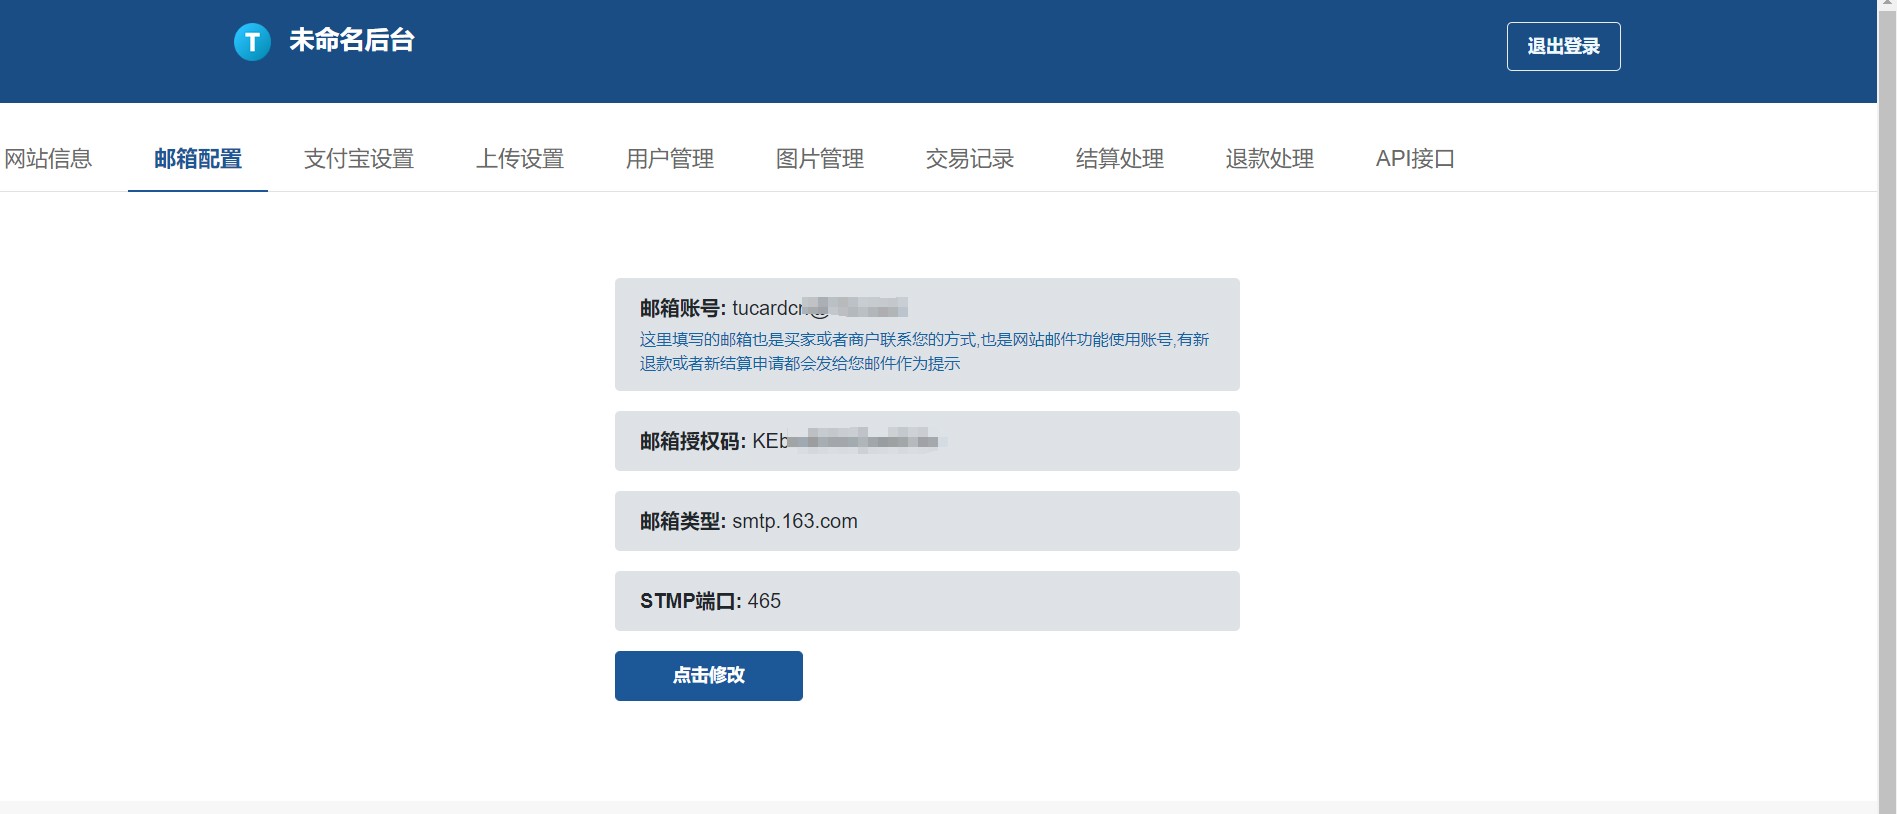Image resolution: width=1897 pixels, height=814 pixels.
Task: Open the 支付宝设置 tab
Action: pyautogui.click(x=359, y=159)
